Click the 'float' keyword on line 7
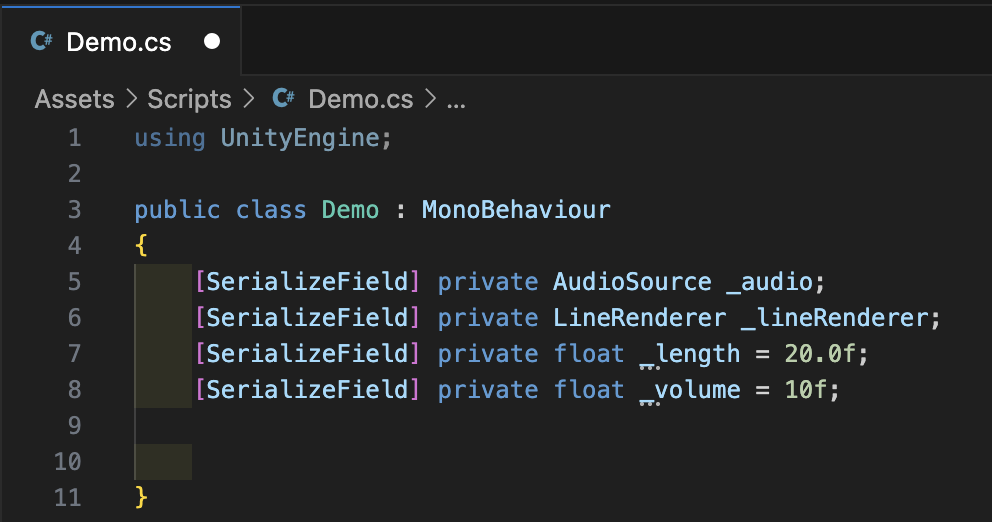This screenshot has height=522, width=992. (589, 354)
